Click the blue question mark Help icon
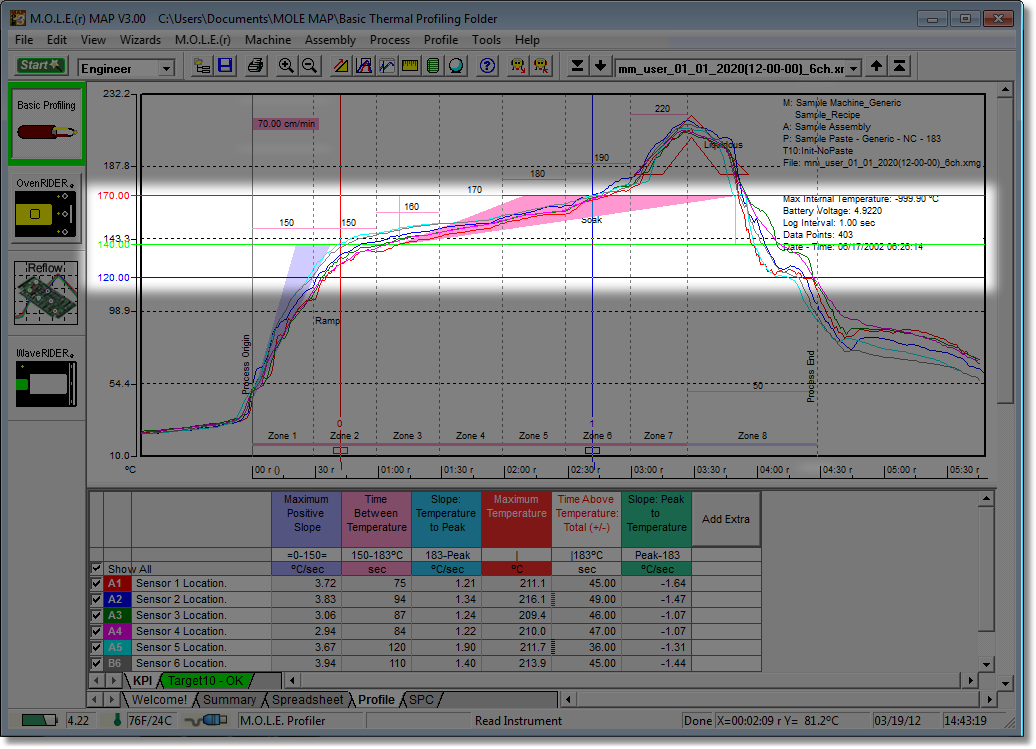 click(x=488, y=66)
